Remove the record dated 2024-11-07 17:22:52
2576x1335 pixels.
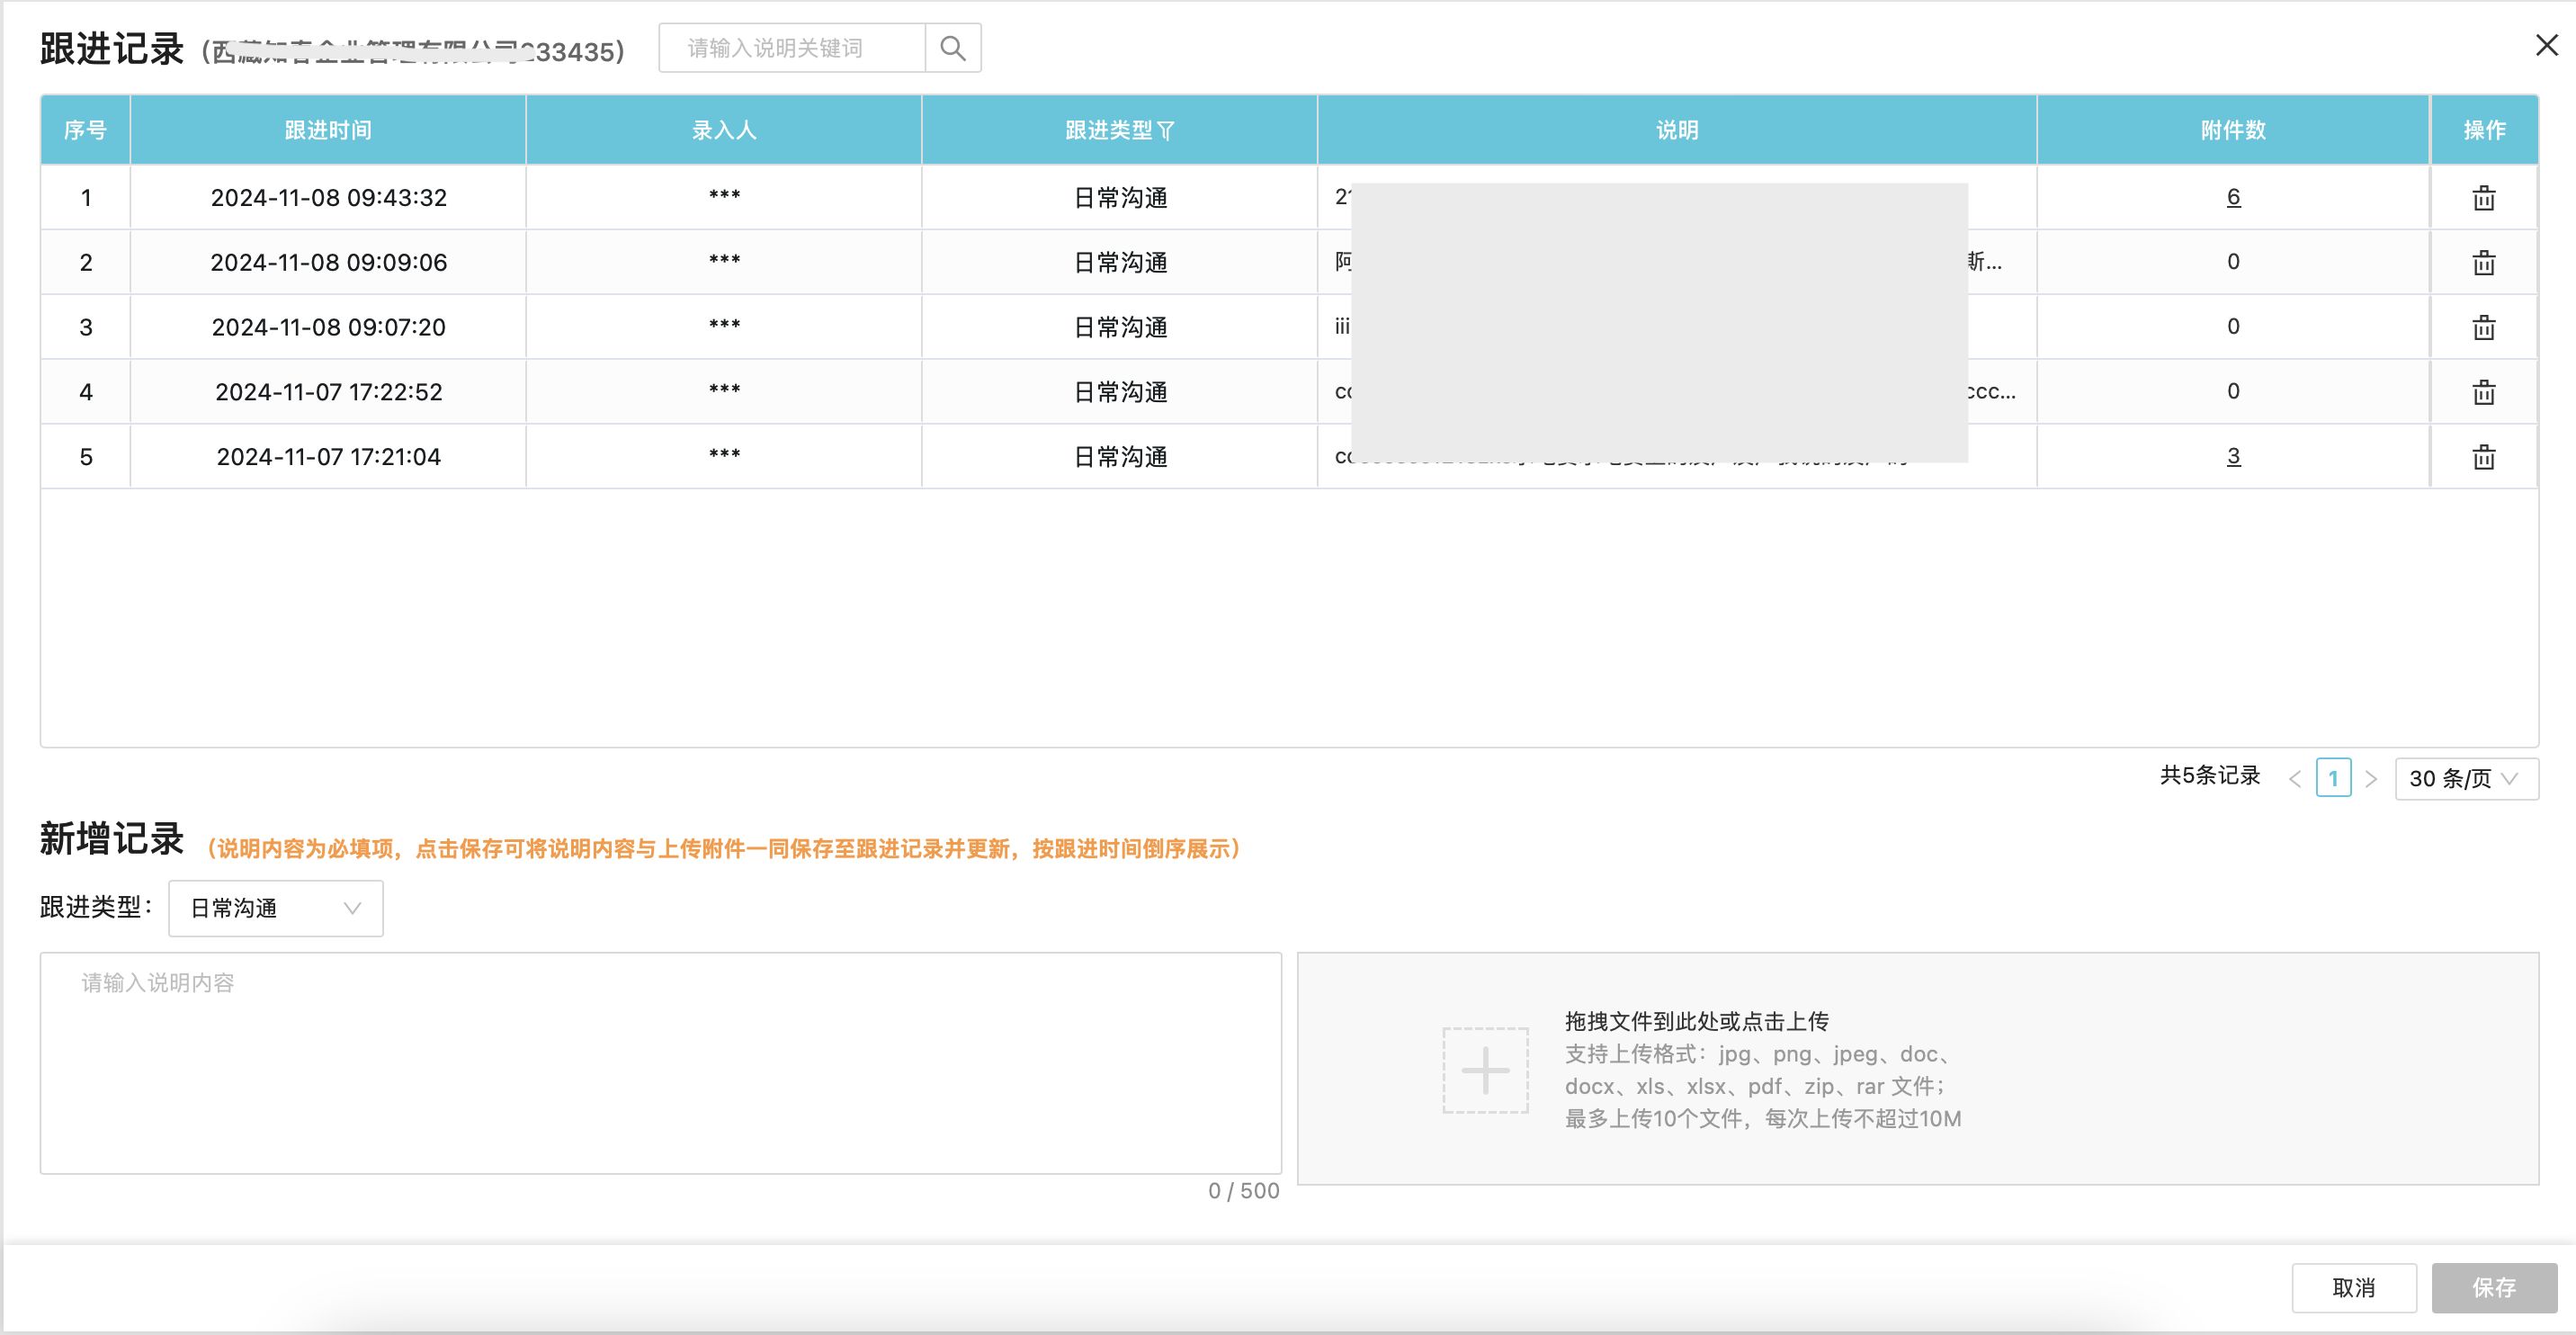pyautogui.click(x=2484, y=392)
